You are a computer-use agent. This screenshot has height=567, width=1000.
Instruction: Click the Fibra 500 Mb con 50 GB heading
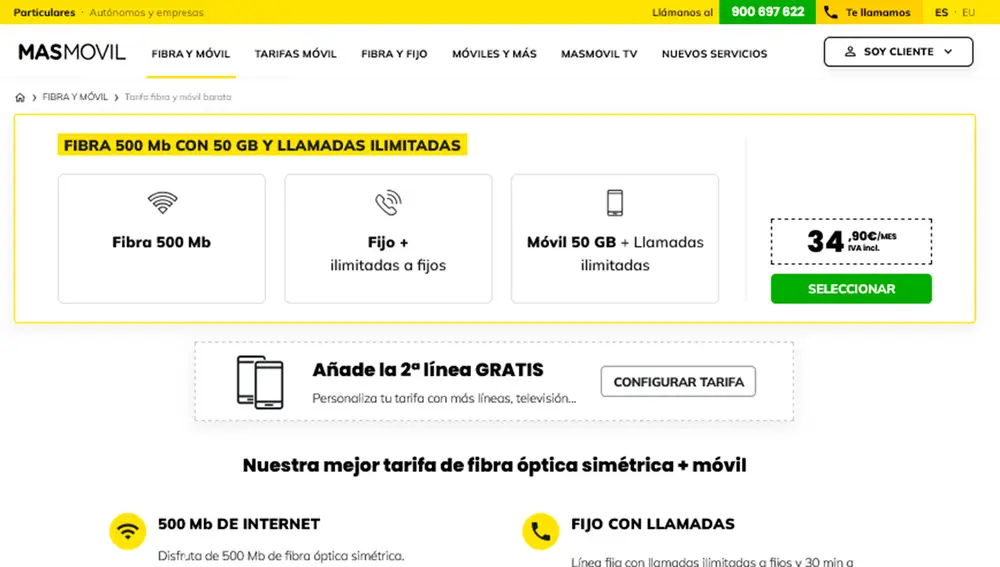click(262, 145)
